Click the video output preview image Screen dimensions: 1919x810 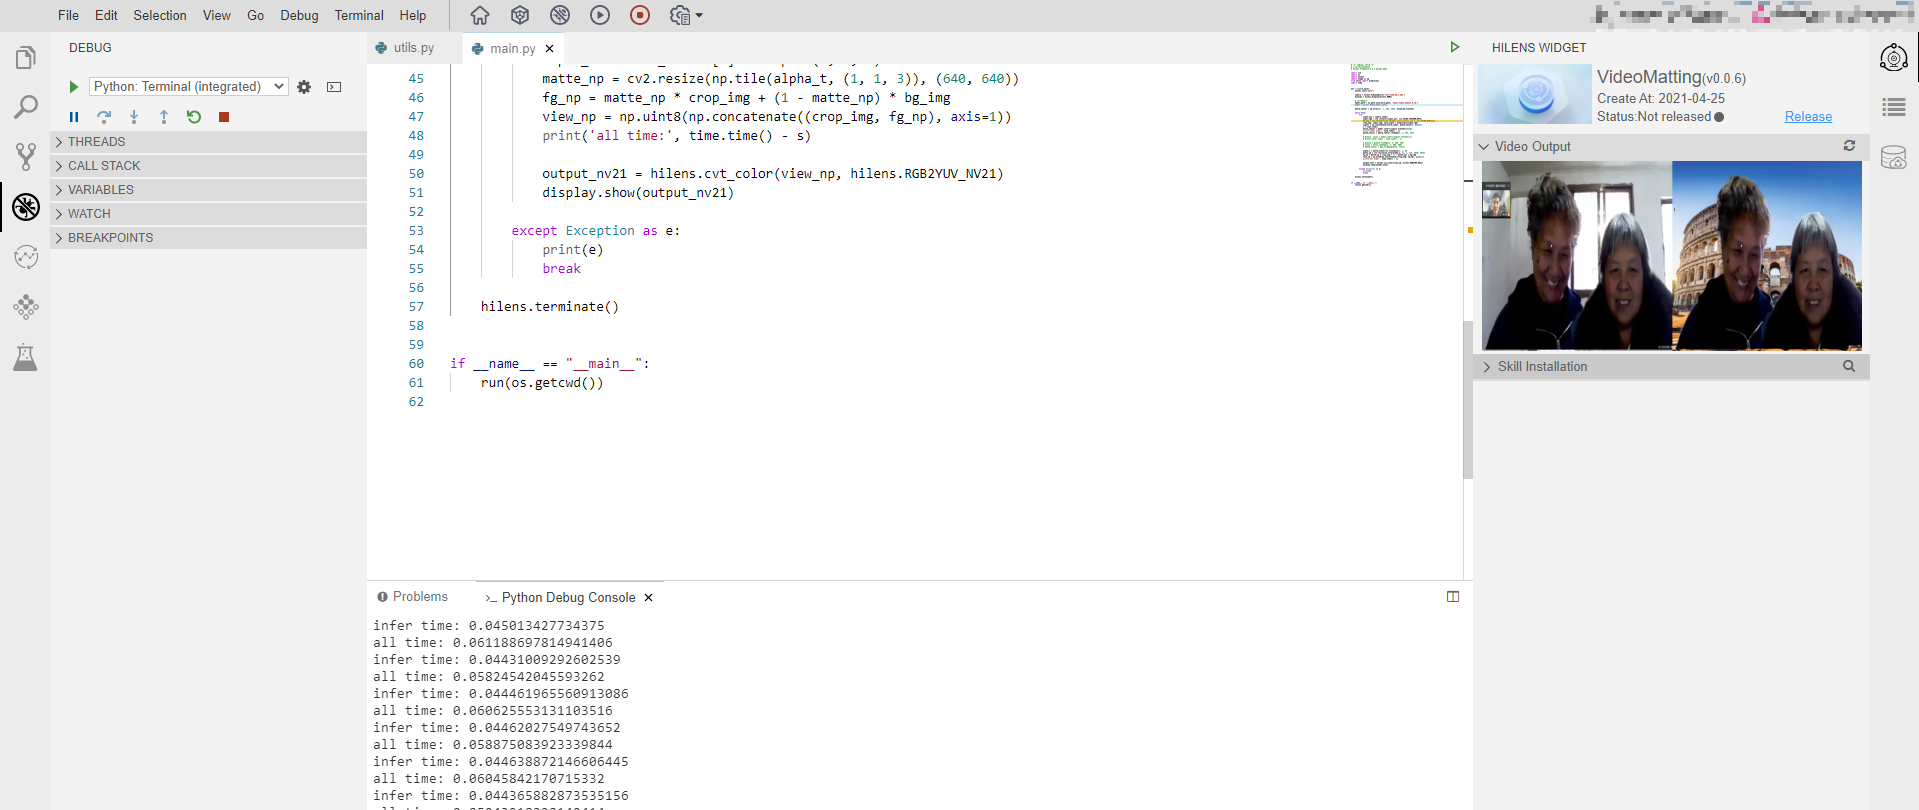[1672, 256]
